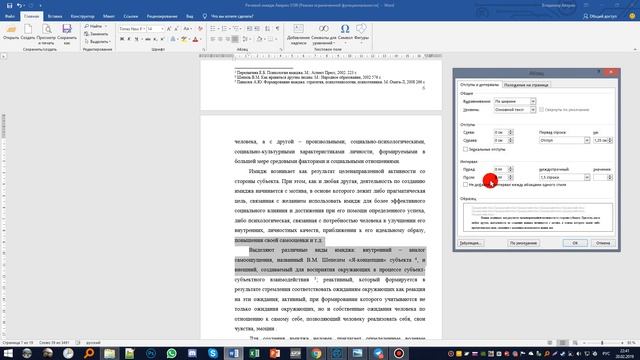
Task: Adjust the spacing value (значение) spinner
Action: tap(610, 178)
